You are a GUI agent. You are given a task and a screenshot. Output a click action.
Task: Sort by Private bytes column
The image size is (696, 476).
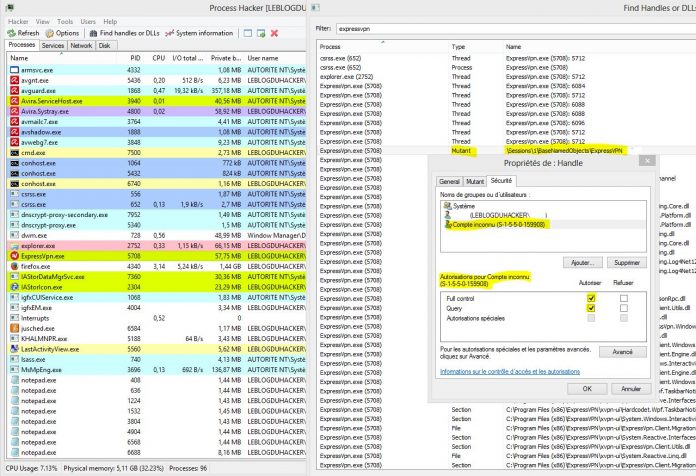[225, 58]
